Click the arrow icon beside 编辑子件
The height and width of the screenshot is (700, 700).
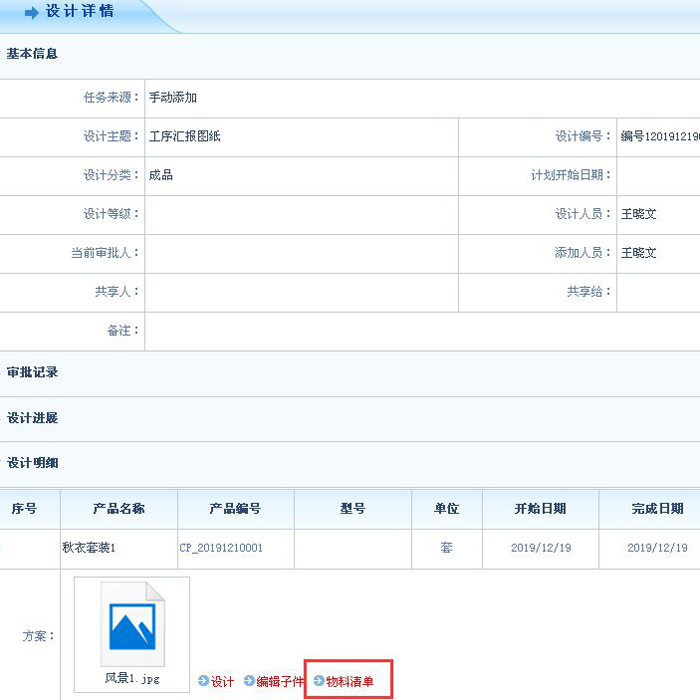(x=250, y=682)
